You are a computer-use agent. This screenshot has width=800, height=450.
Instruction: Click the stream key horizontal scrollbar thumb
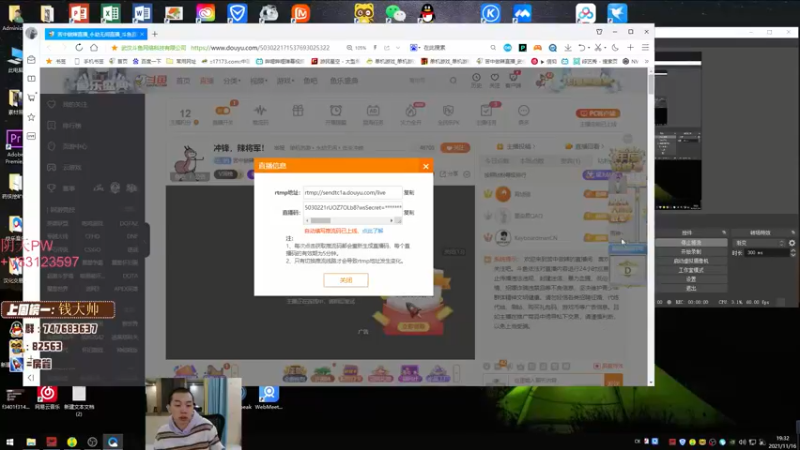click(321, 220)
